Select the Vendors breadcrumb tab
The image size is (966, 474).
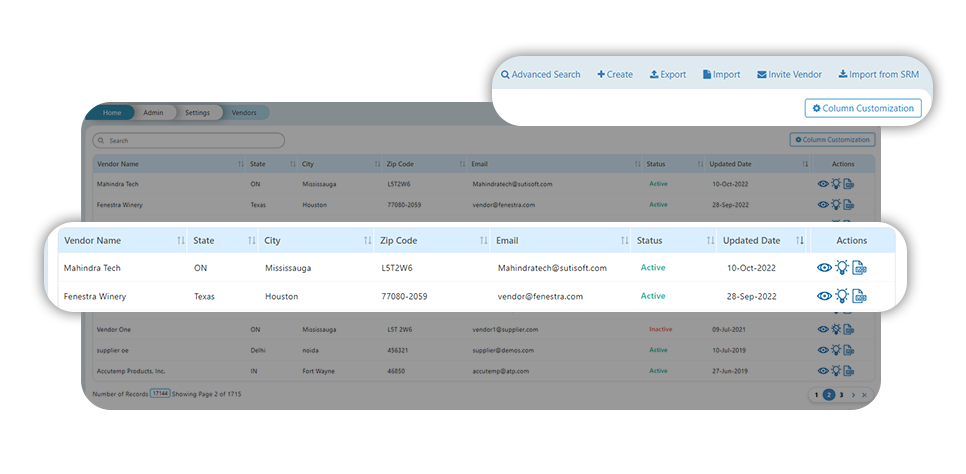244,113
